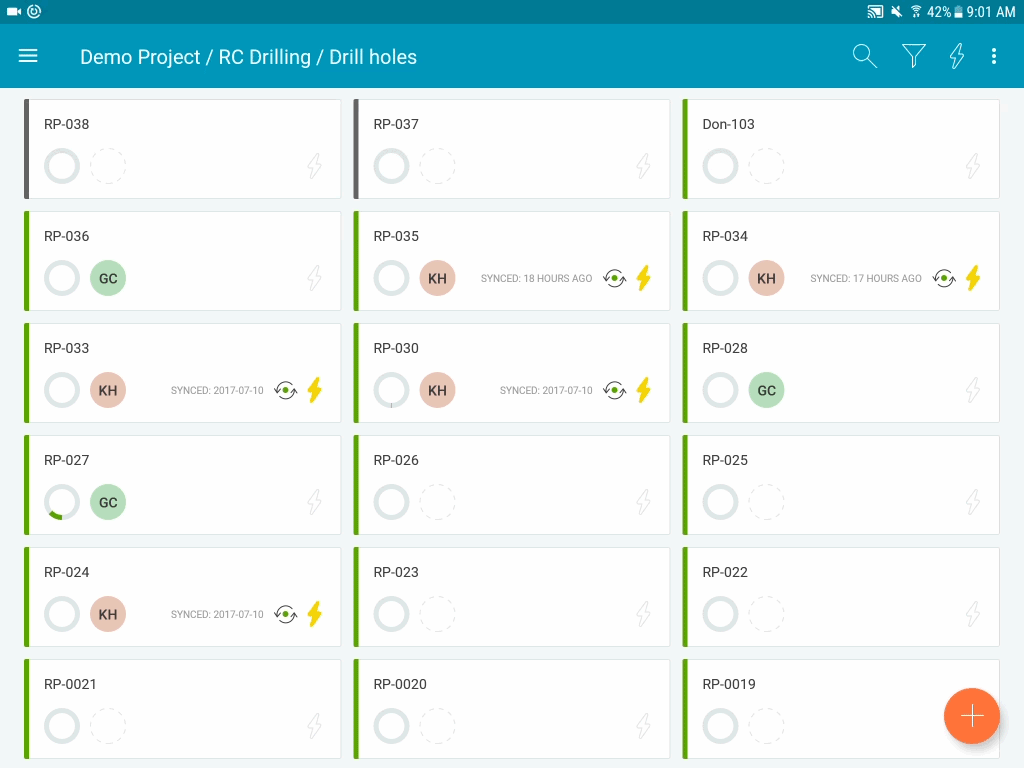
Task: Tap the sync icon on RP-033
Action: point(285,391)
